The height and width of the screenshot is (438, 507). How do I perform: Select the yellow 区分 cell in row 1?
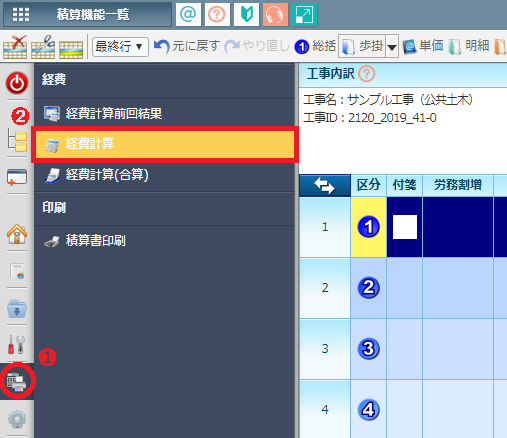[x=368, y=227]
